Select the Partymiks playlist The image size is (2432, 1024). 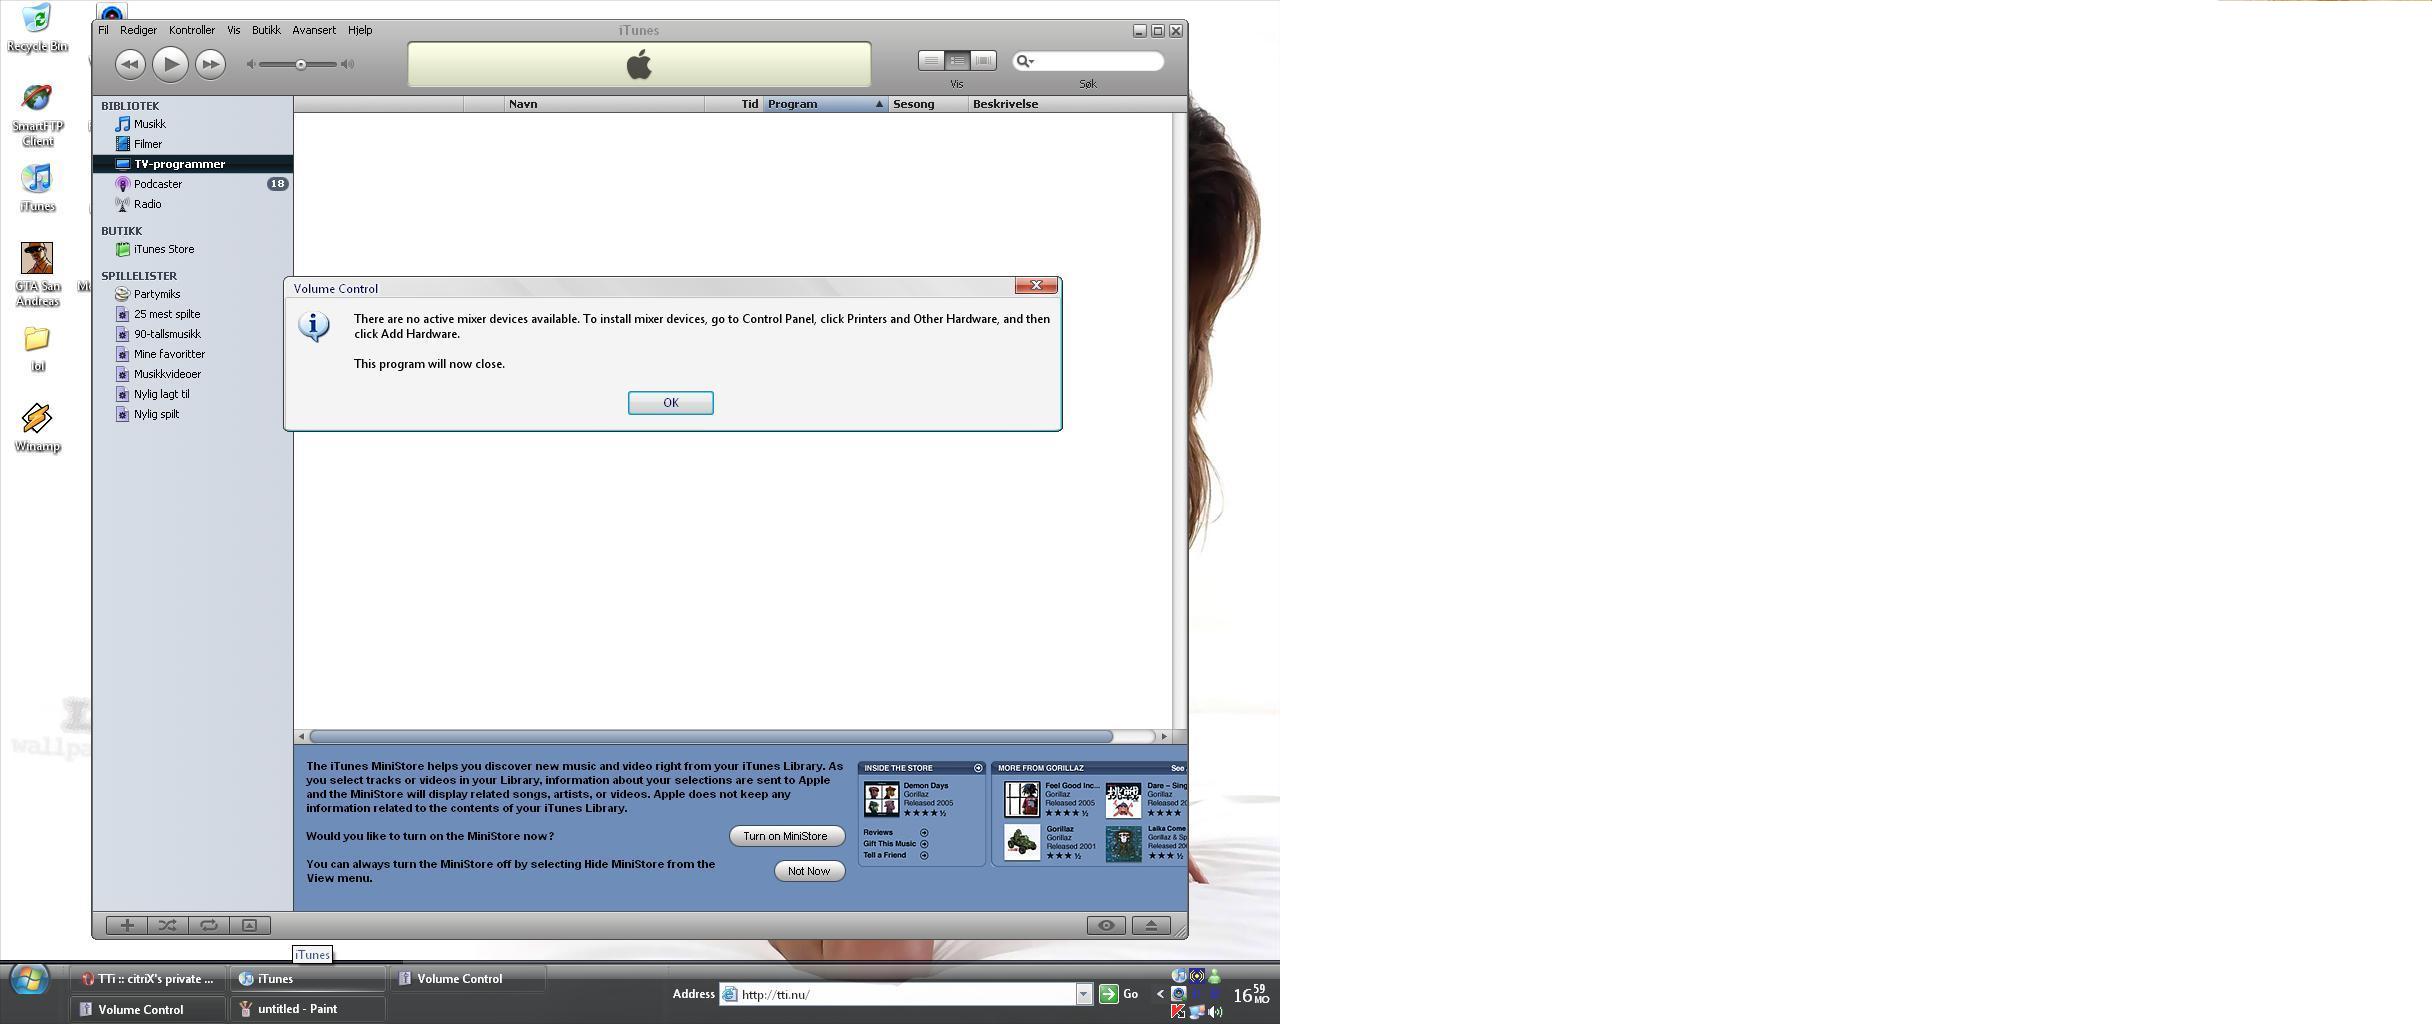coord(193,294)
